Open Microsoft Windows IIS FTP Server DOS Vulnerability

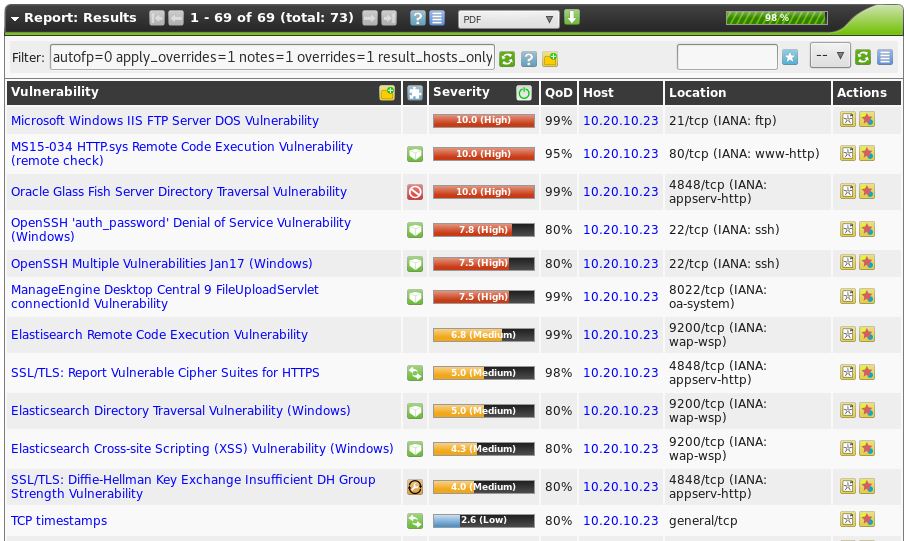tap(165, 121)
